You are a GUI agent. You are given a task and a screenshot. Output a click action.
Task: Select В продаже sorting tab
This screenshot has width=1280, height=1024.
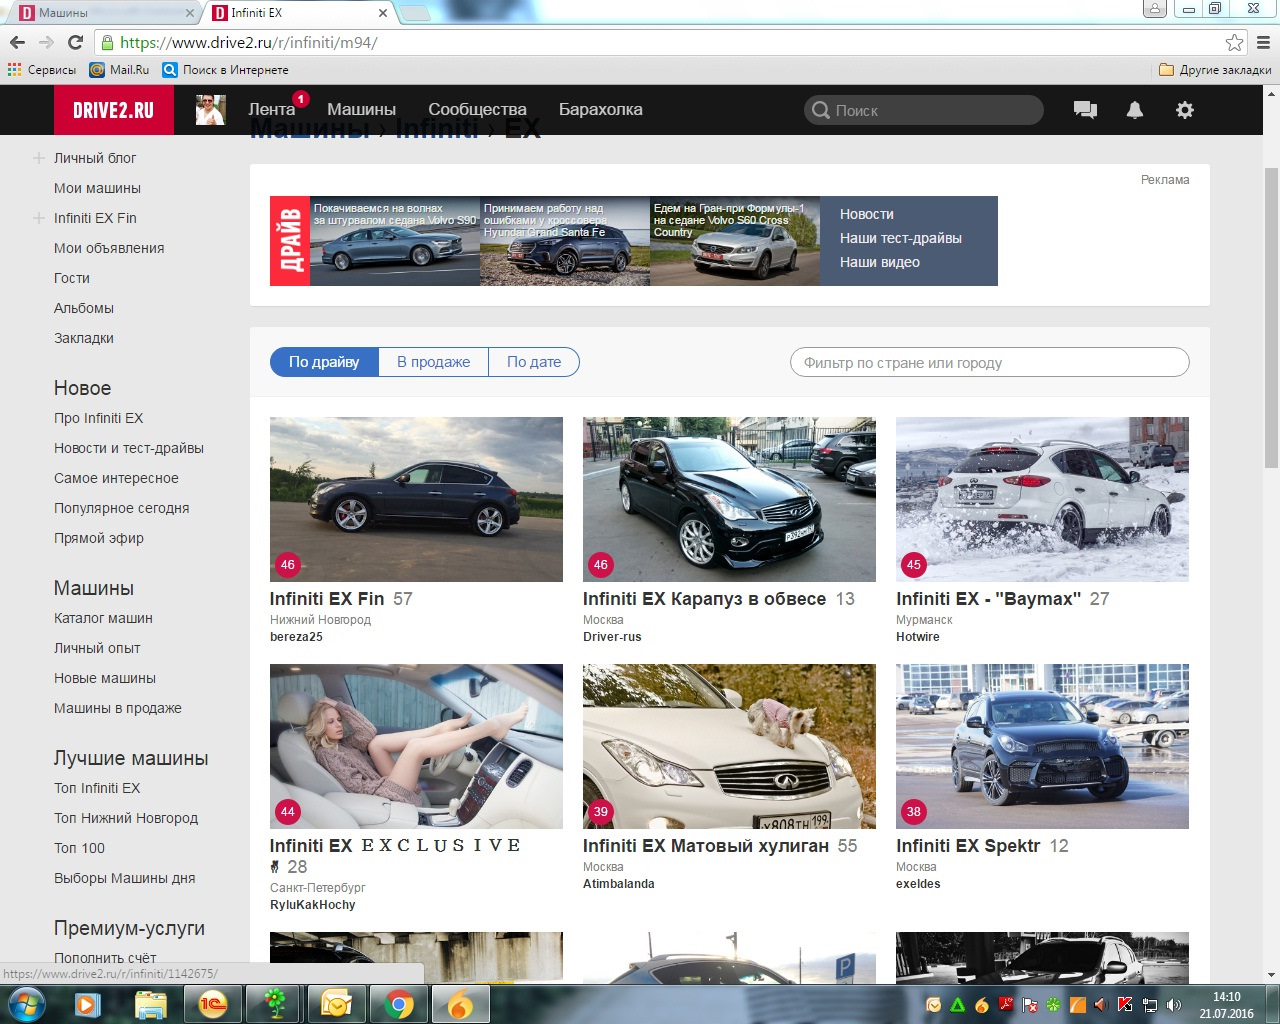433,362
